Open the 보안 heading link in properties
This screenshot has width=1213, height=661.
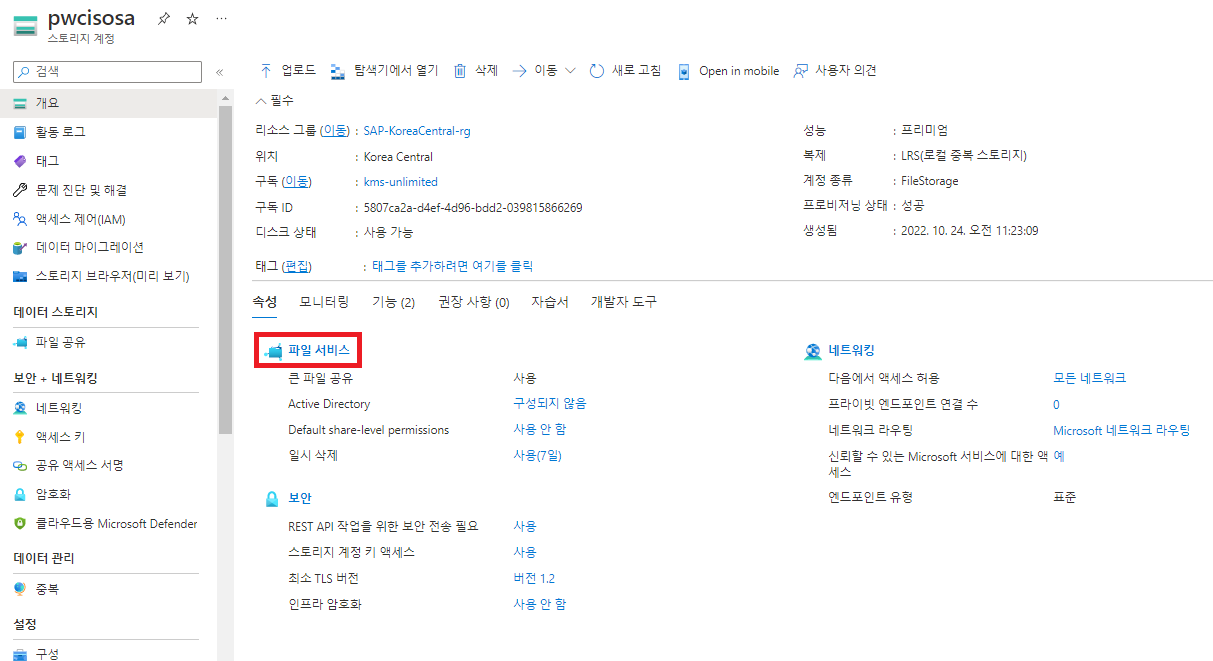300,498
